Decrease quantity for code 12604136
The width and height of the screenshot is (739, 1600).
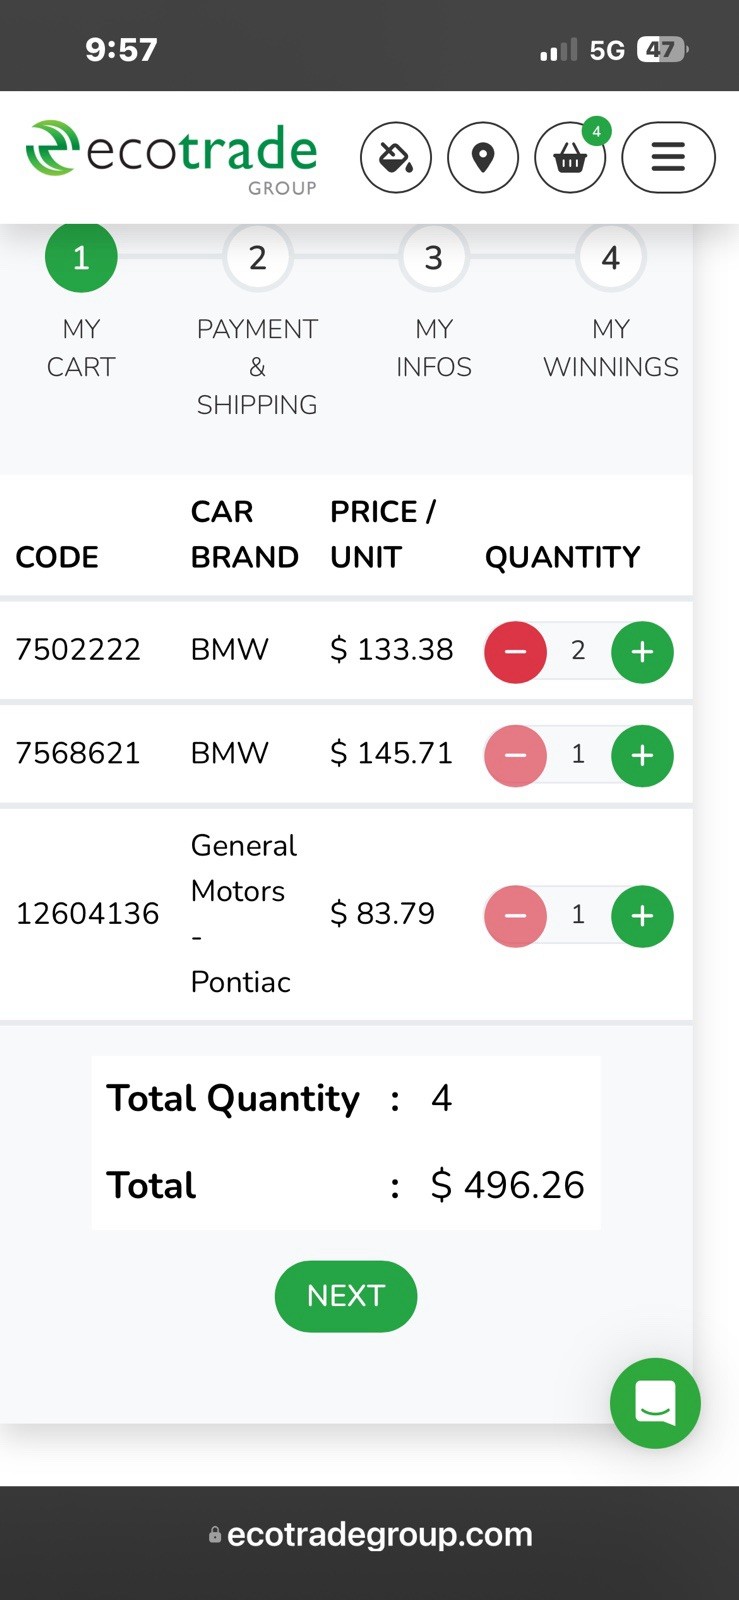click(515, 915)
